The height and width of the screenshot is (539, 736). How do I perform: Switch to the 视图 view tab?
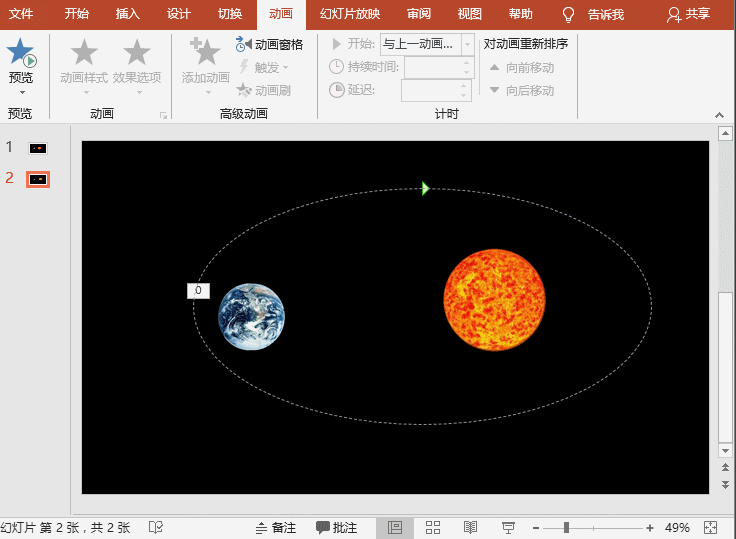click(470, 14)
